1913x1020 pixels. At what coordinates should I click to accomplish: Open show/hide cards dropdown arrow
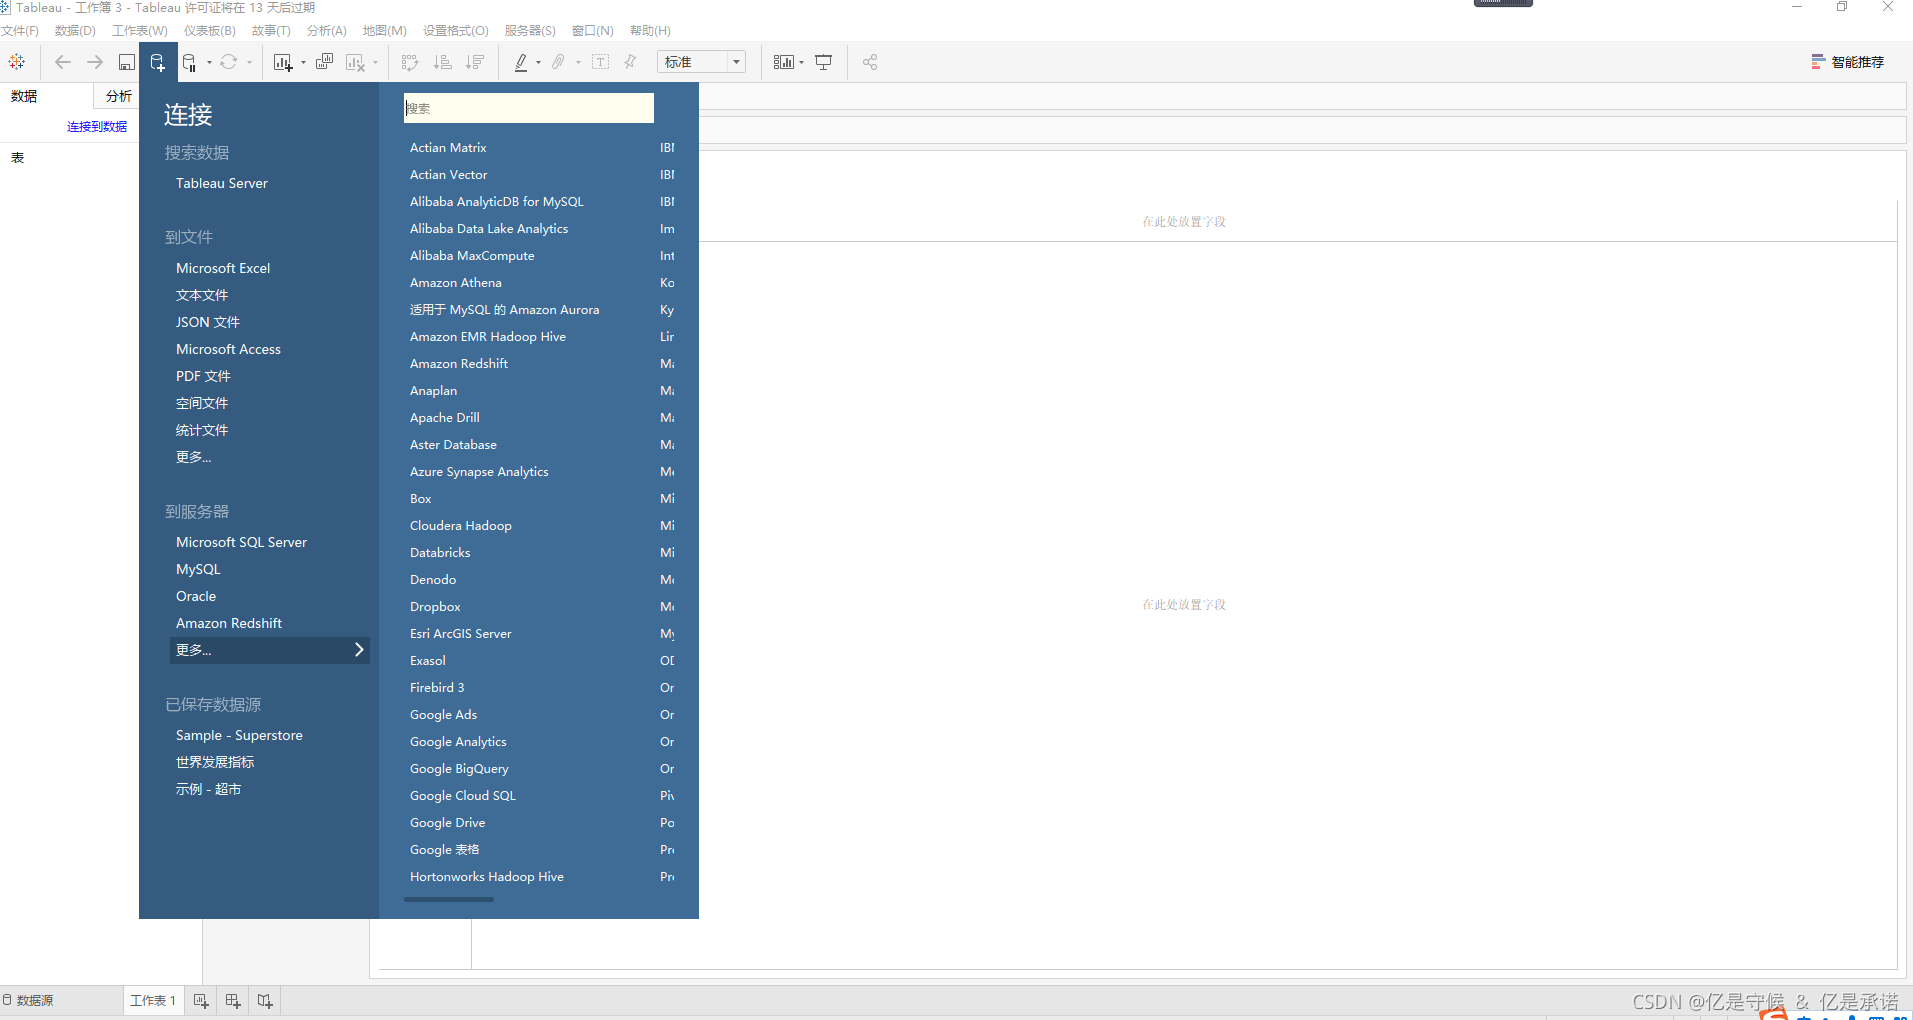801,62
